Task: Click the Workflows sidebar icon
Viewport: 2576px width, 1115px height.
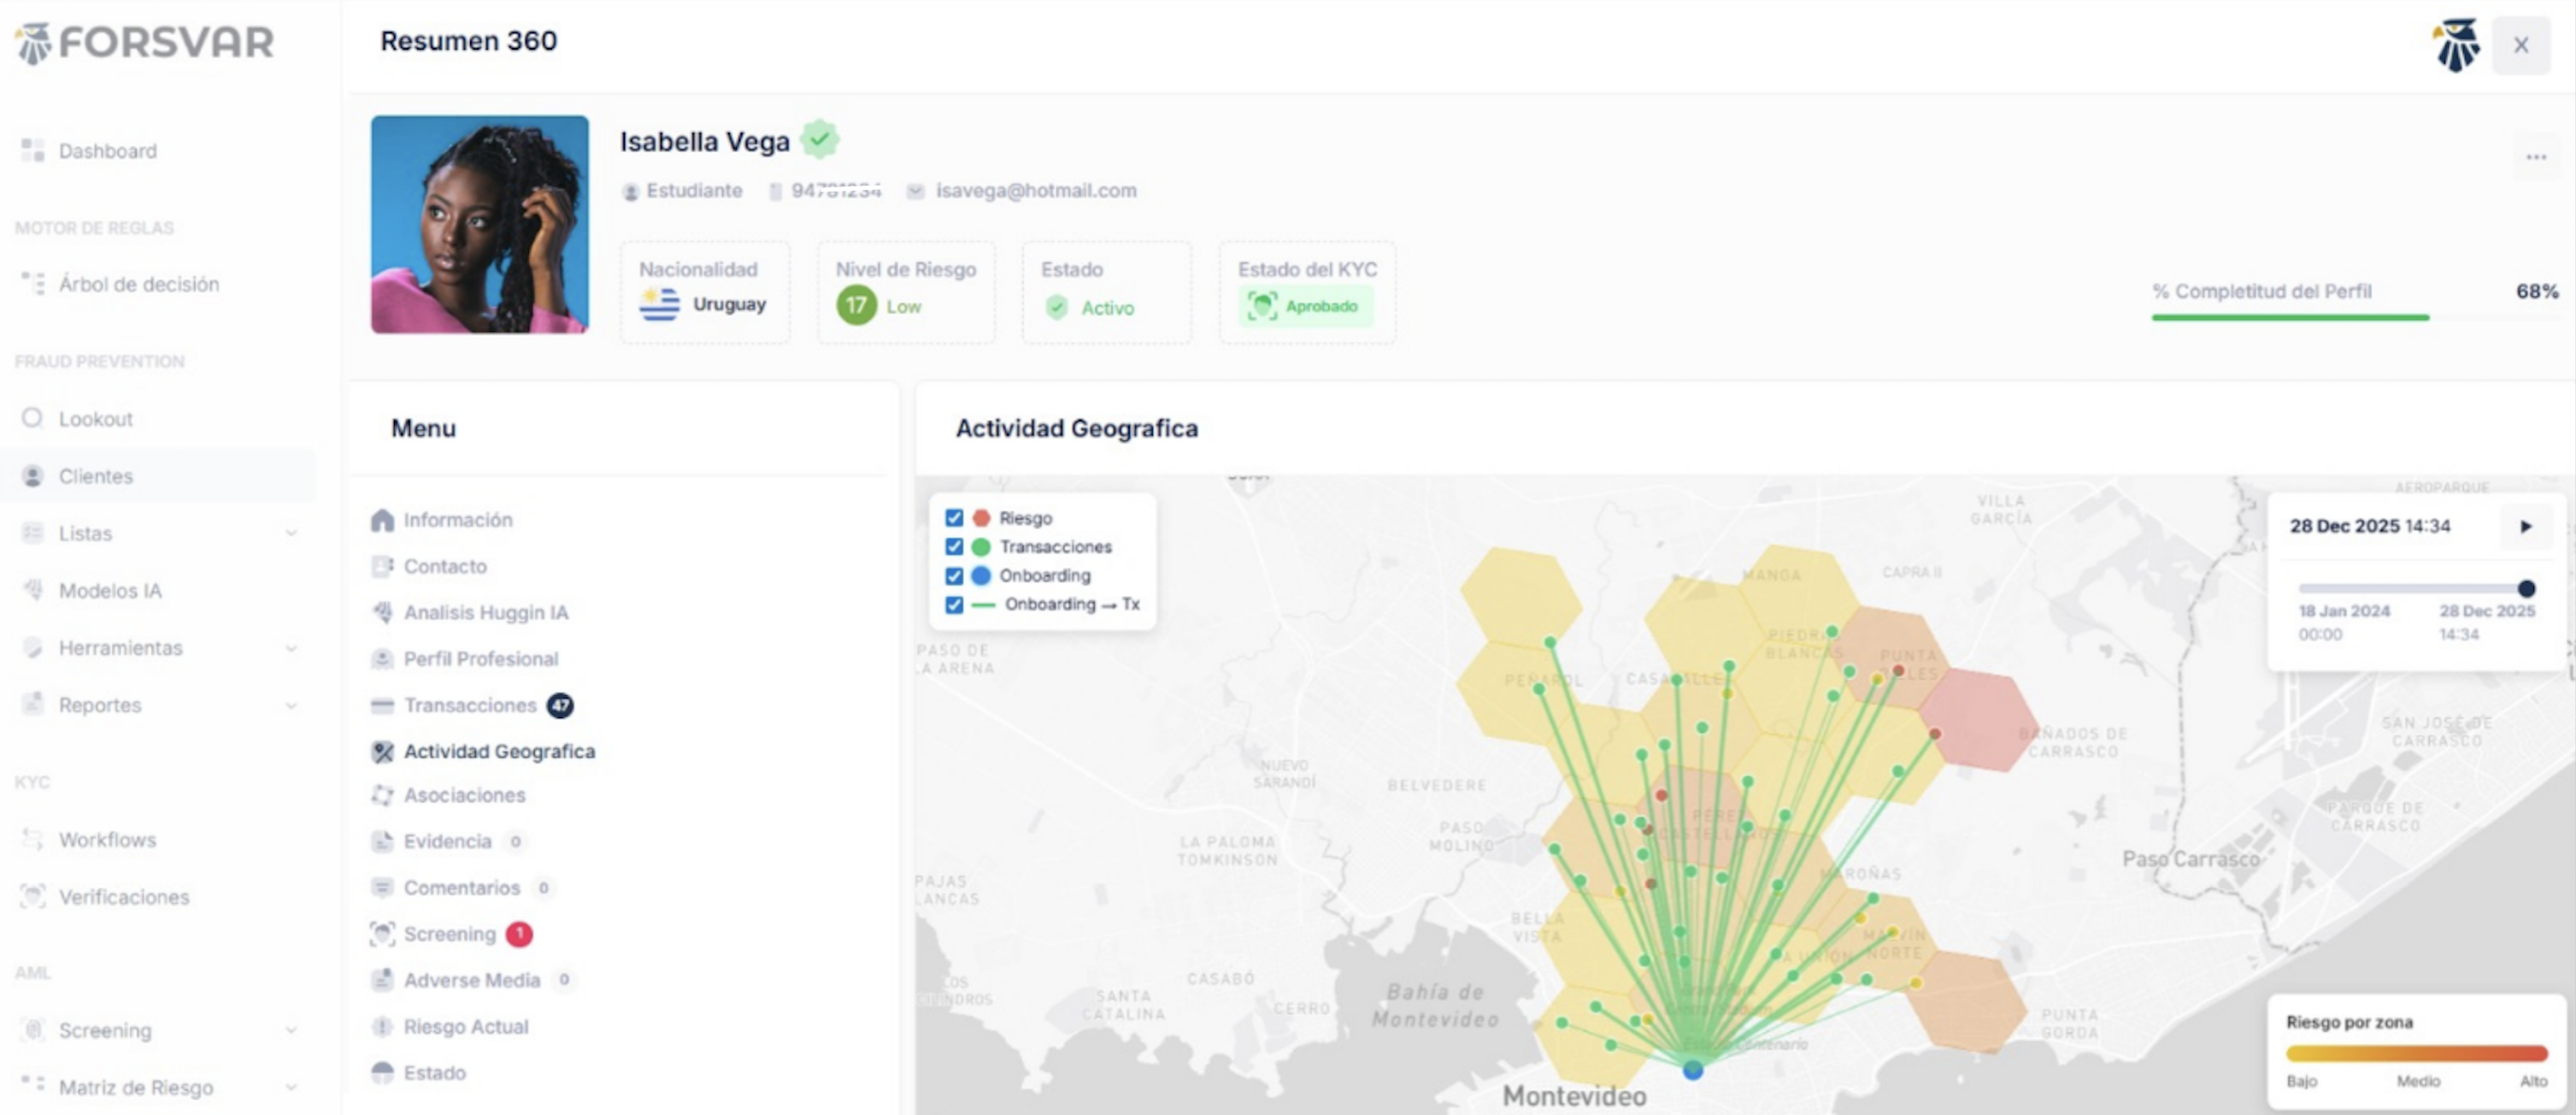Action: 32,839
